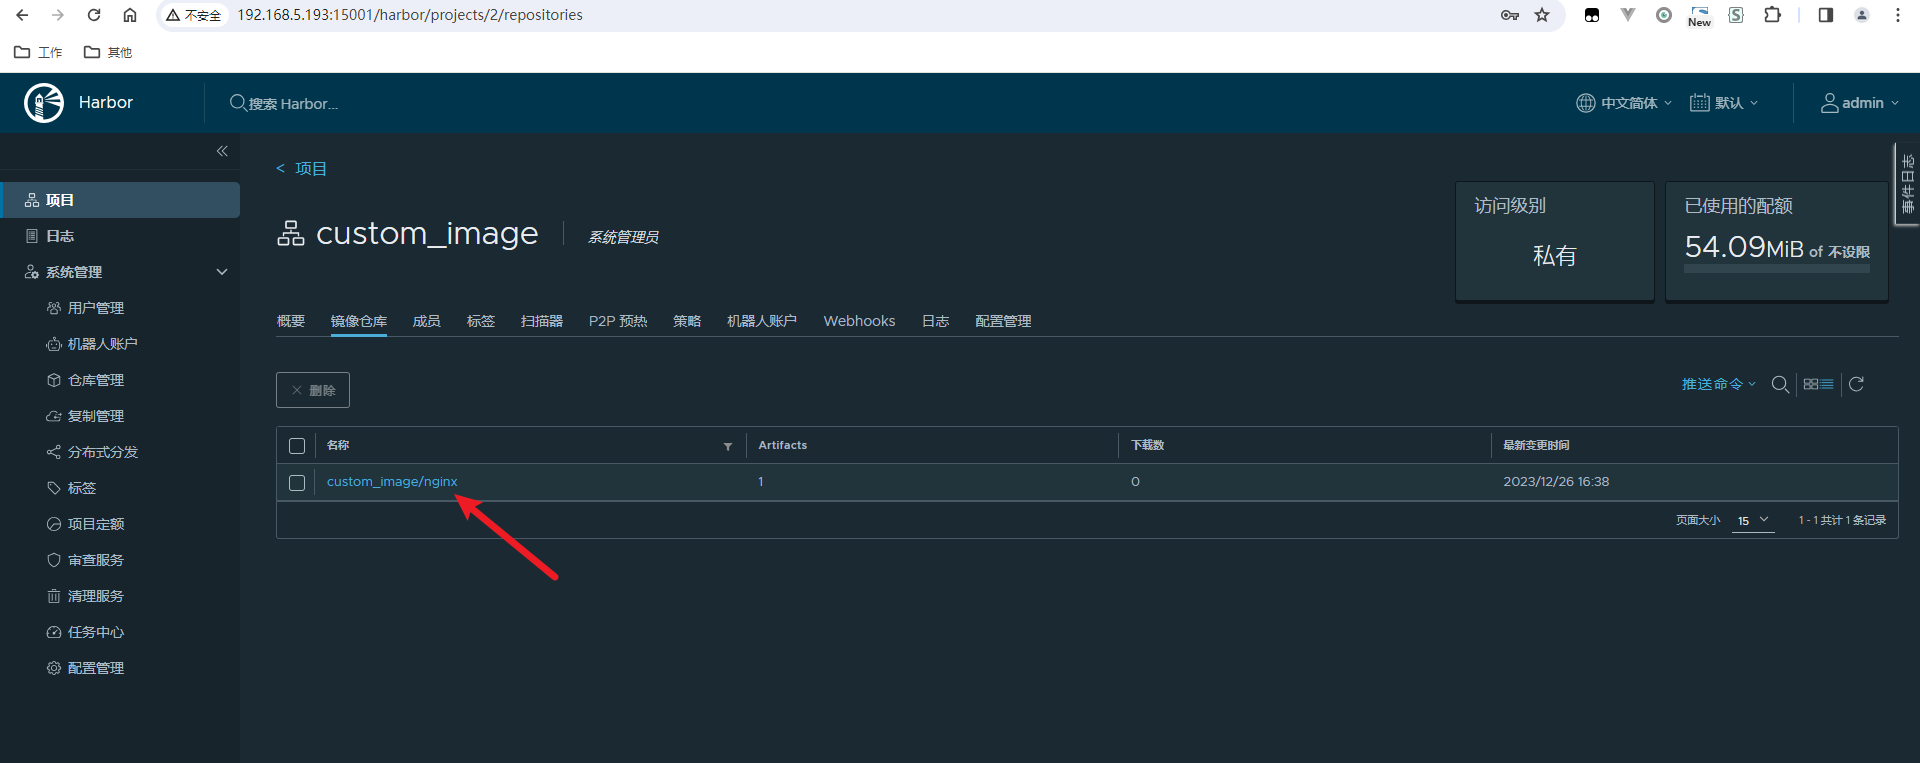
Task: Open the 工作 bookmarks folder
Action: coord(39,52)
